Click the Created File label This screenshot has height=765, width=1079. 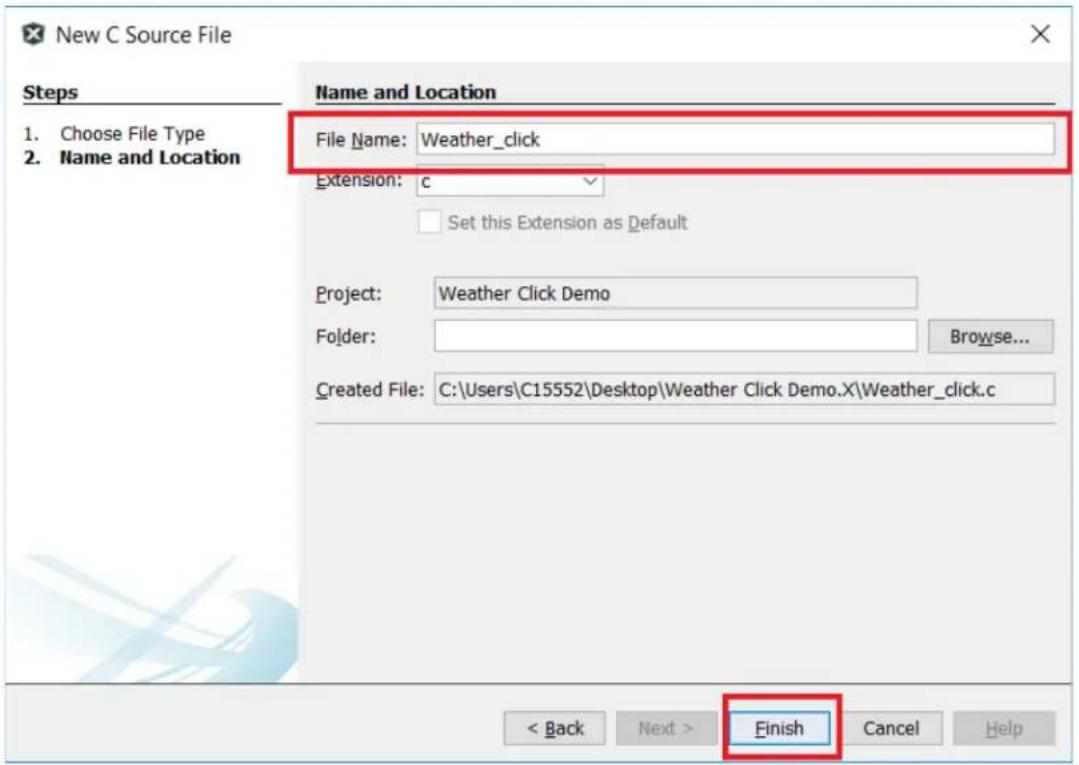370,389
